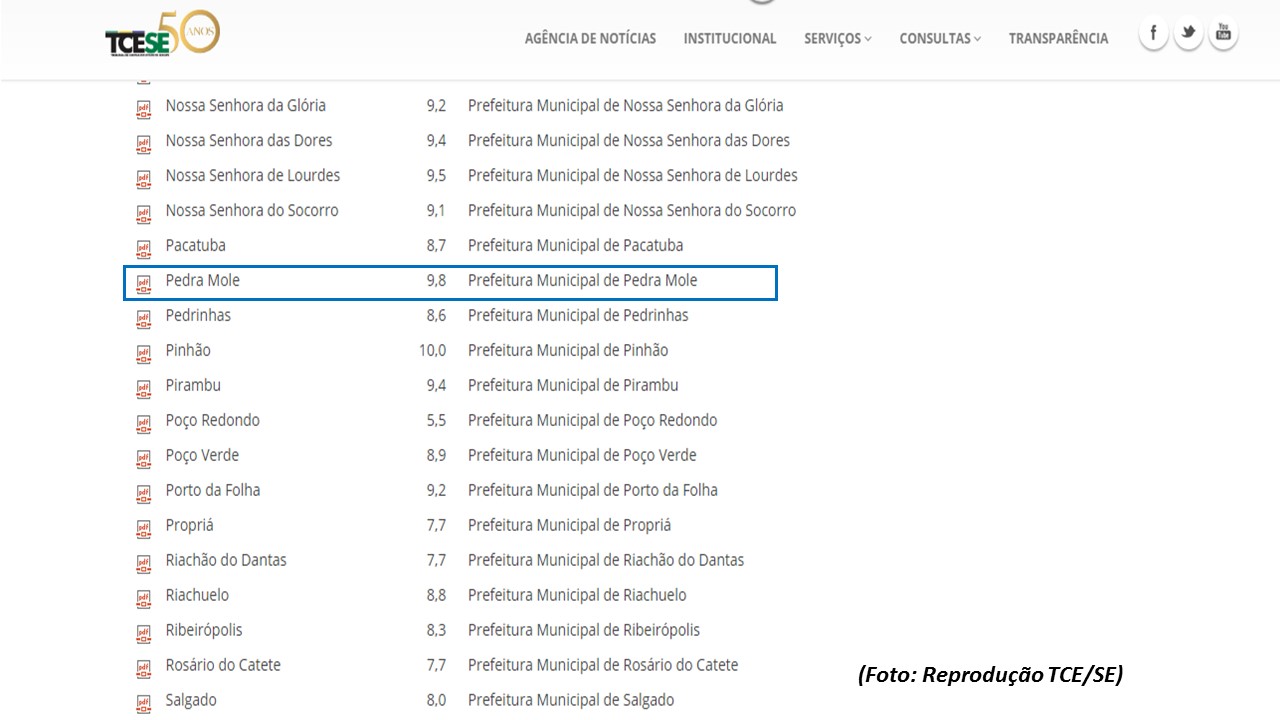
Task: Click the TCESE 50 anos logo
Action: click(x=162, y=36)
